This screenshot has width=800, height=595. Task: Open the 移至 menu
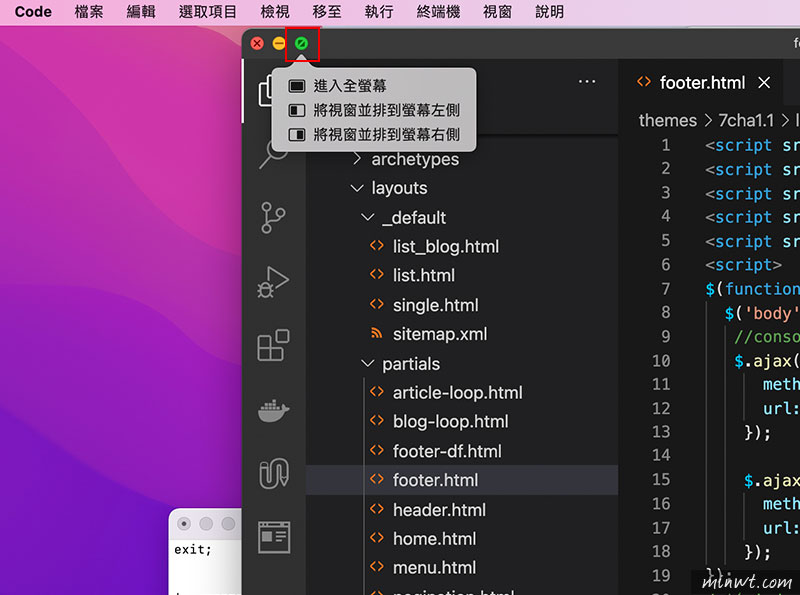point(327,12)
